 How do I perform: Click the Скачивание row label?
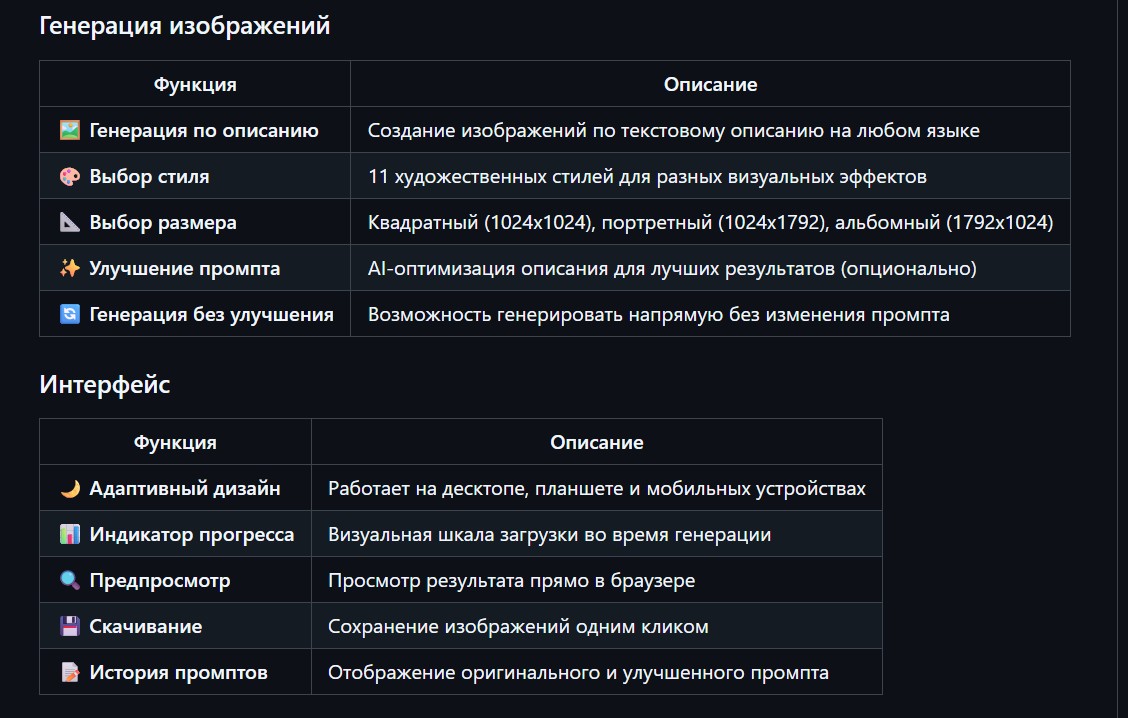pyautogui.click(x=145, y=626)
